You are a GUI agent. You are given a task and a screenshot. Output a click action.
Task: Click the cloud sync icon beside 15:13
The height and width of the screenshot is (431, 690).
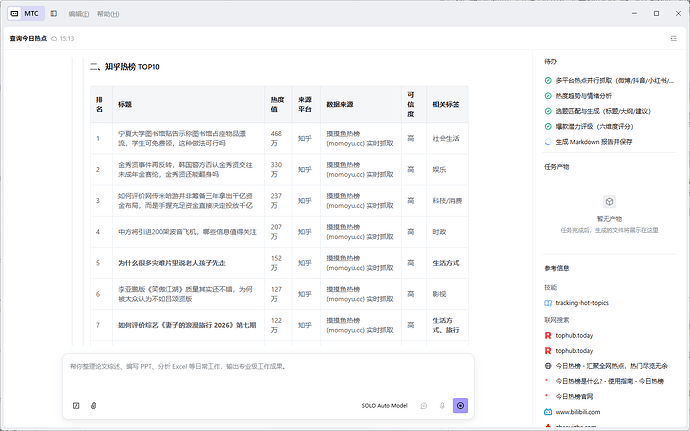[x=54, y=39]
